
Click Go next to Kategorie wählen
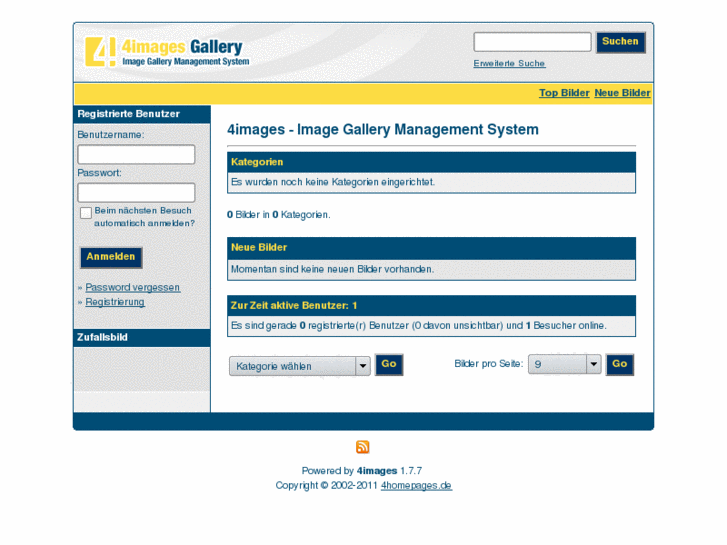[x=389, y=365]
